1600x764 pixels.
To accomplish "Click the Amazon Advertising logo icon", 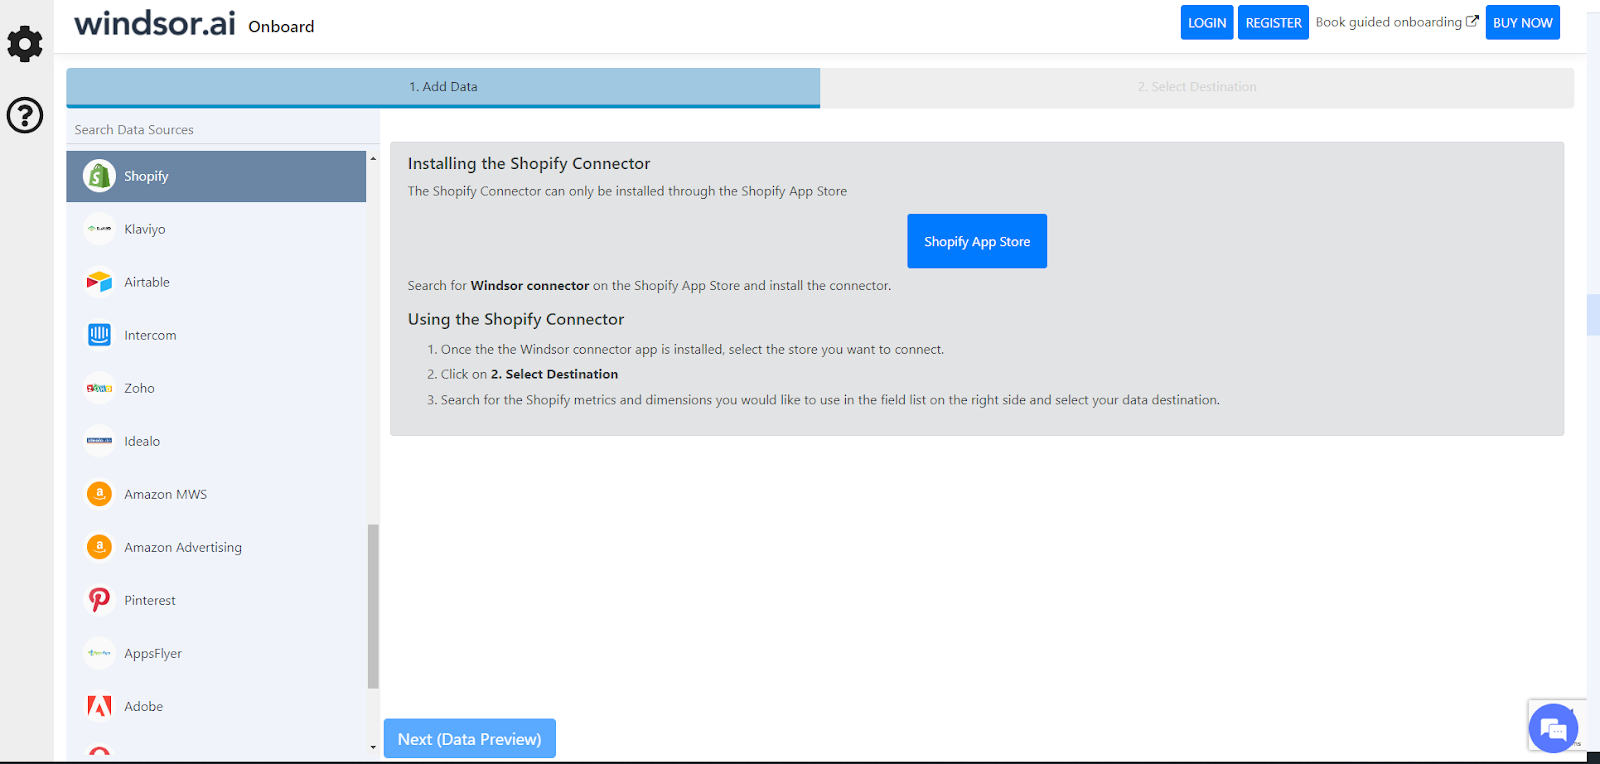I will [x=99, y=547].
